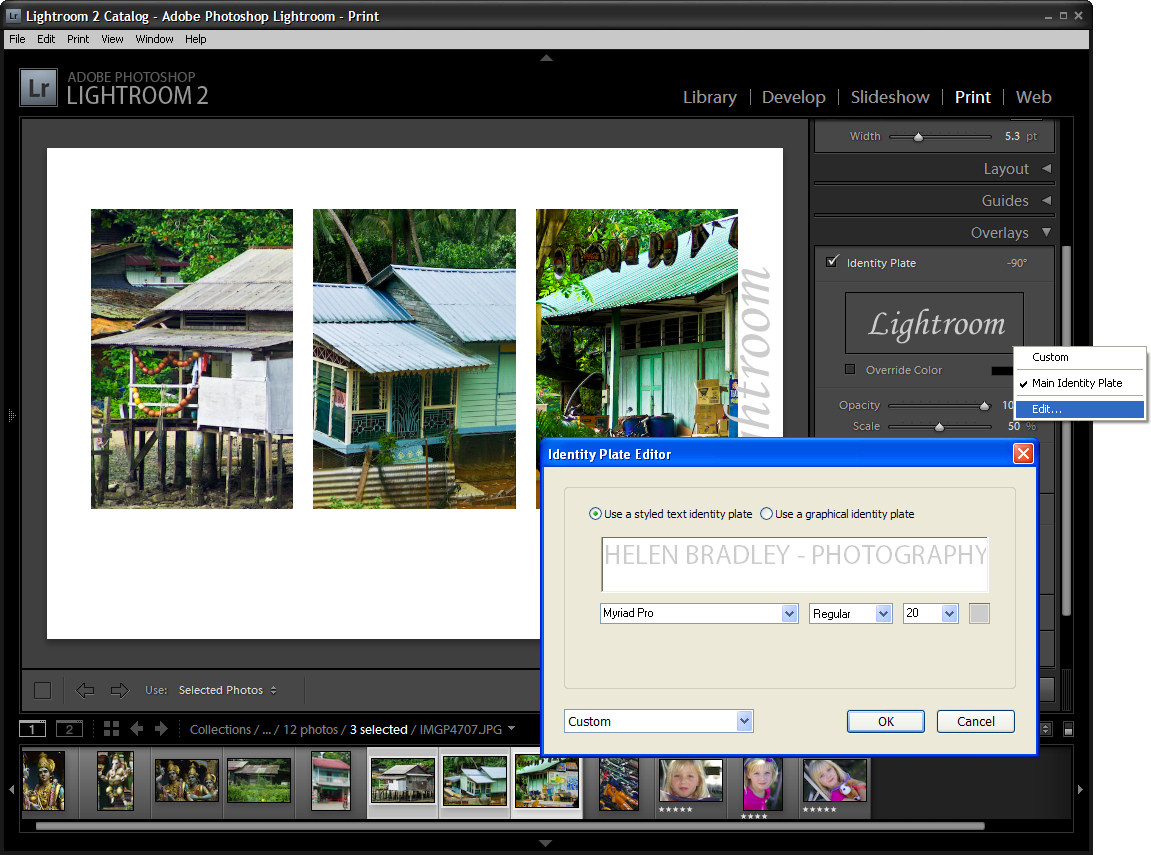The height and width of the screenshot is (855, 1151).
Task: Open the Use Selected Photos dropdown
Action: point(228,690)
